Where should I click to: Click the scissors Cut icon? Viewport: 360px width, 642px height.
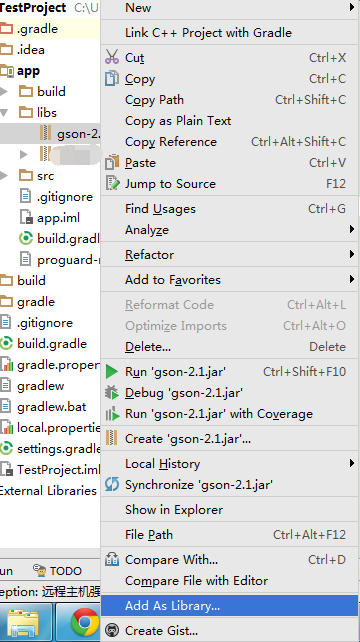pos(112,57)
